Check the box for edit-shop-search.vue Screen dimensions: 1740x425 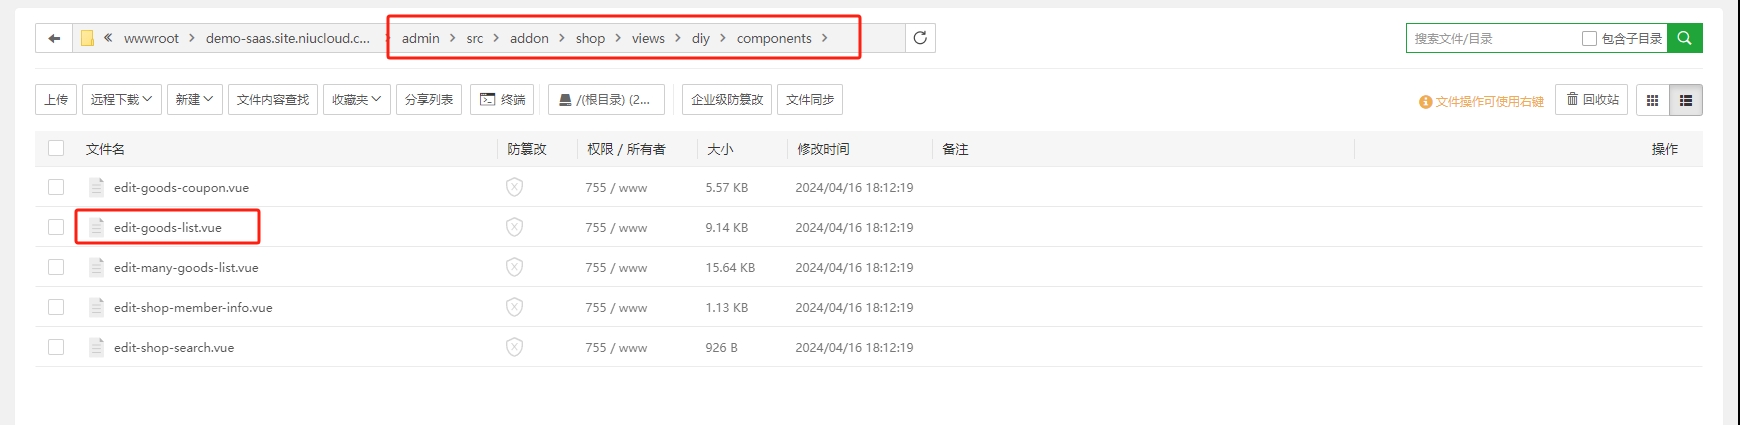[x=56, y=347]
